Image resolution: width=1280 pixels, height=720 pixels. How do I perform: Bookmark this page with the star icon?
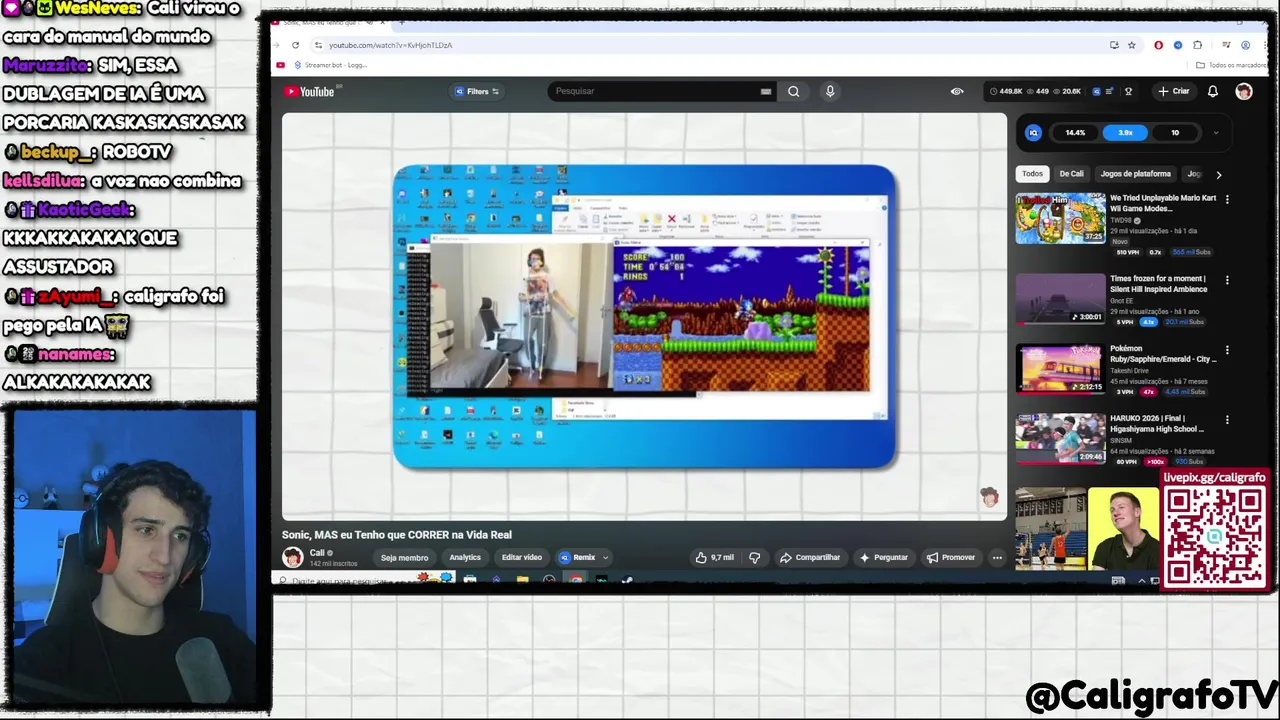(1132, 45)
